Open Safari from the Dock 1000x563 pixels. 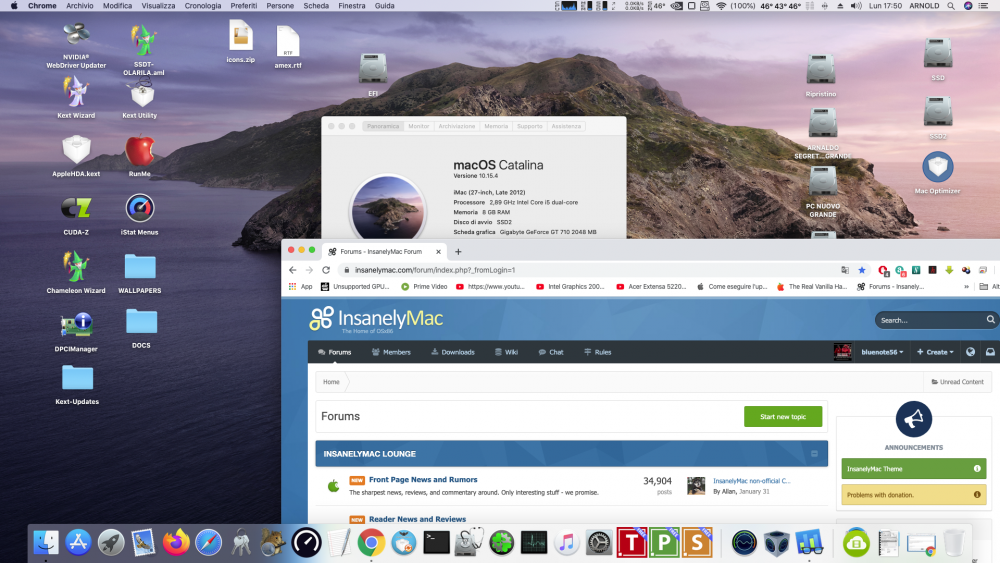point(209,543)
